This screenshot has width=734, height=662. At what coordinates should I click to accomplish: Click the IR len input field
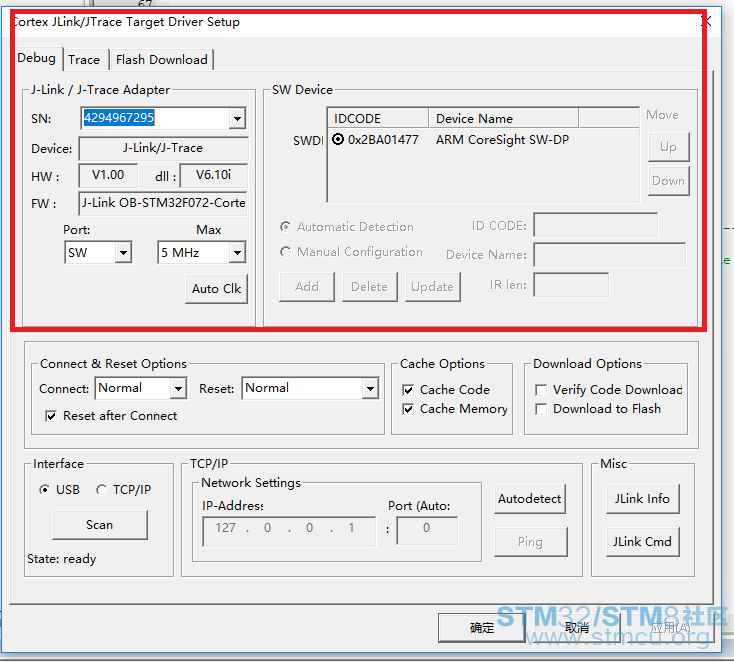coord(571,285)
